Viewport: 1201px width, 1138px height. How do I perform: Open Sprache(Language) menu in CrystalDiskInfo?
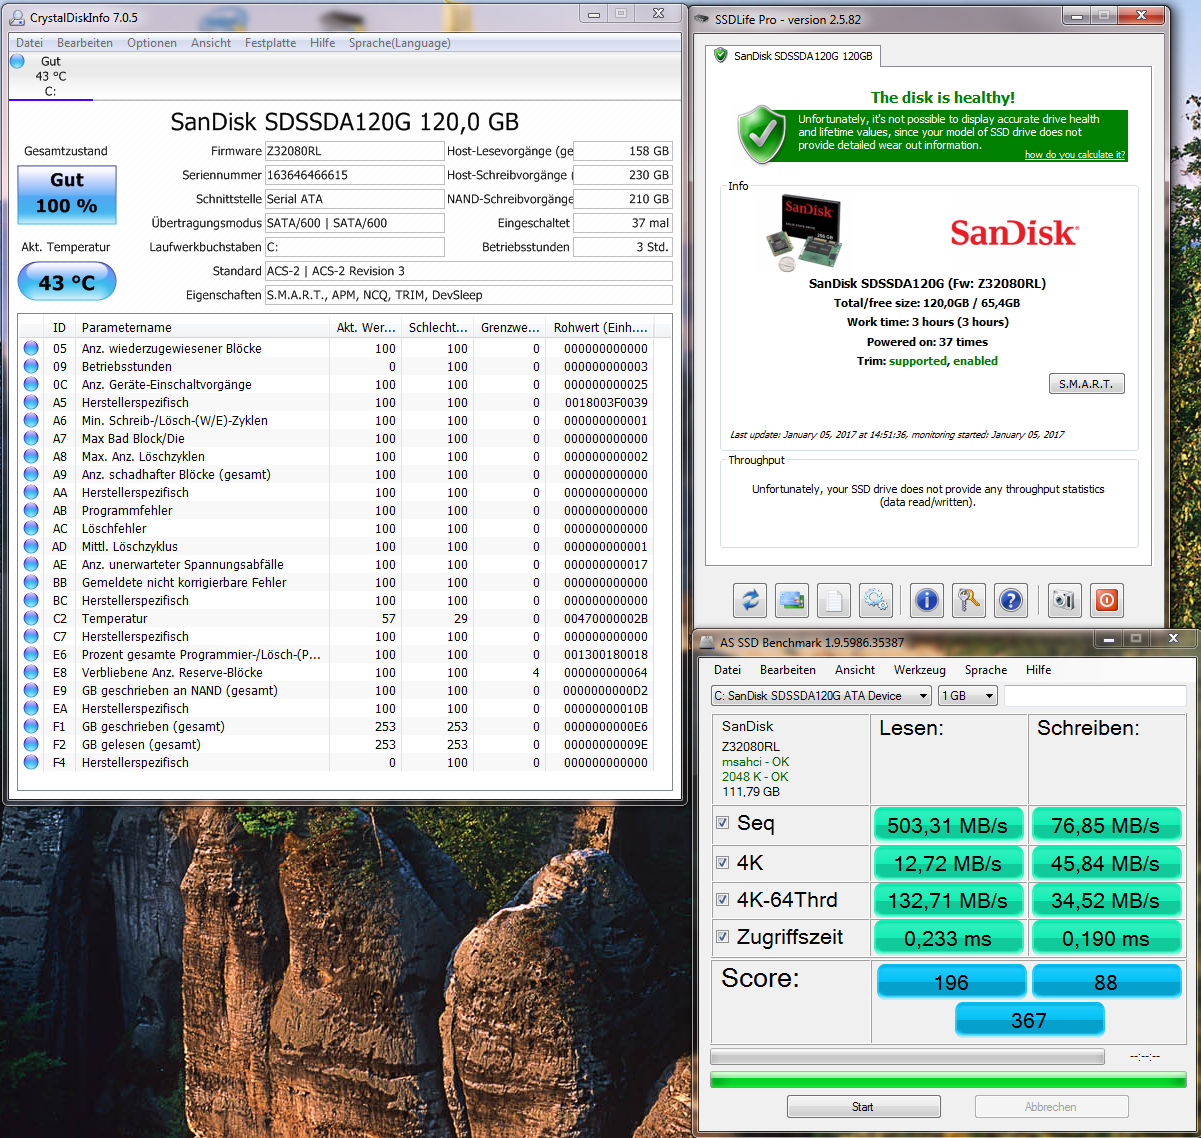point(399,43)
